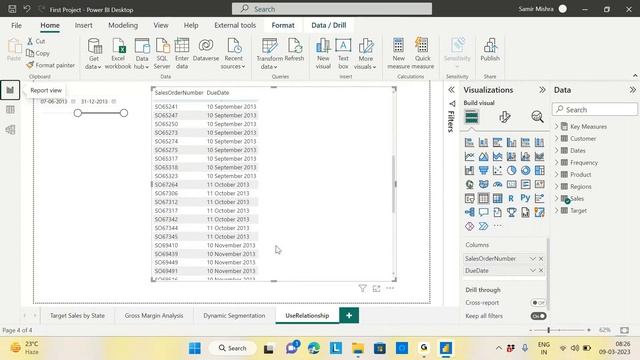
Task: Select the R script visual
Action: click(511, 198)
